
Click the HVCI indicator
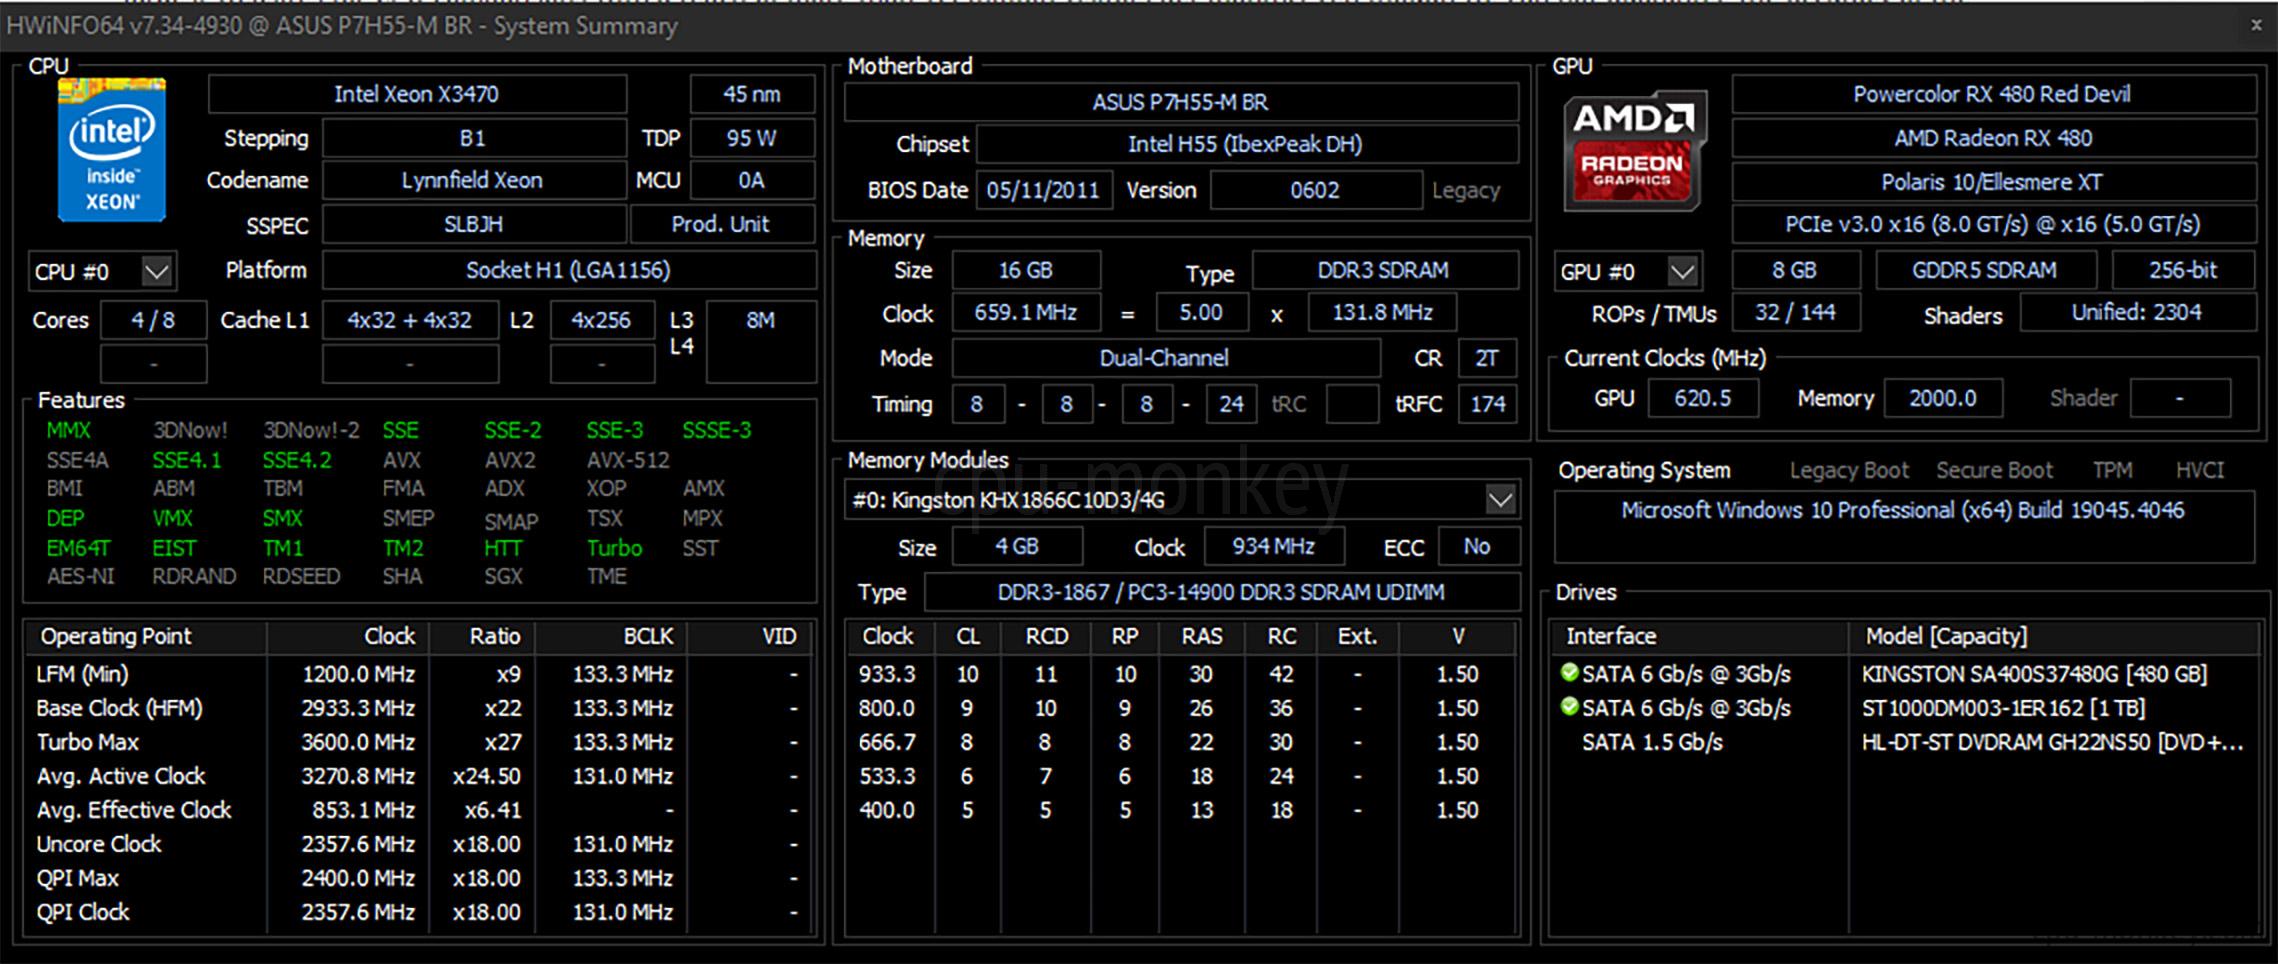click(x=2200, y=470)
